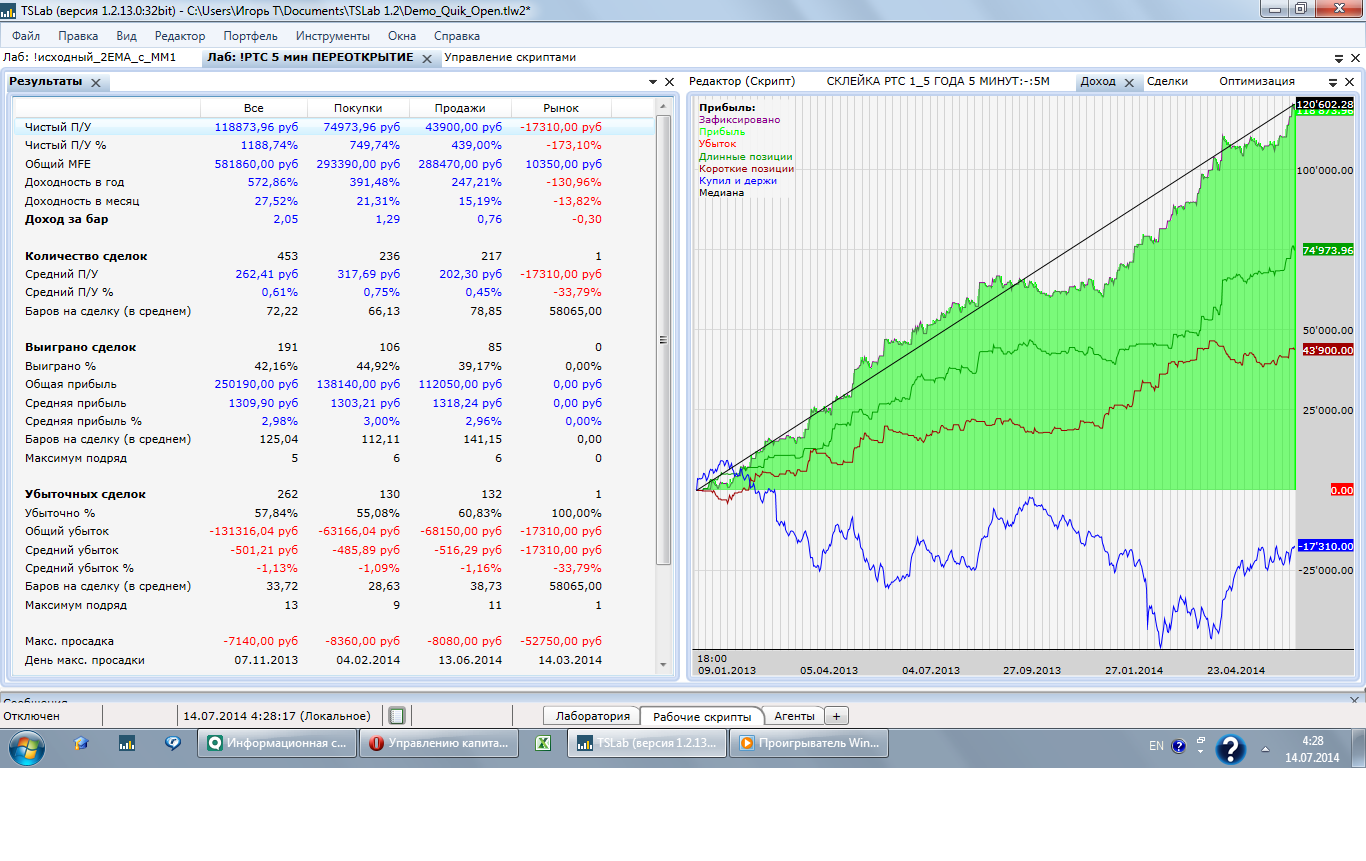Click the pinned chart icon on taskbar
The image size is (1366, 861).
click(x=127, y=744)
